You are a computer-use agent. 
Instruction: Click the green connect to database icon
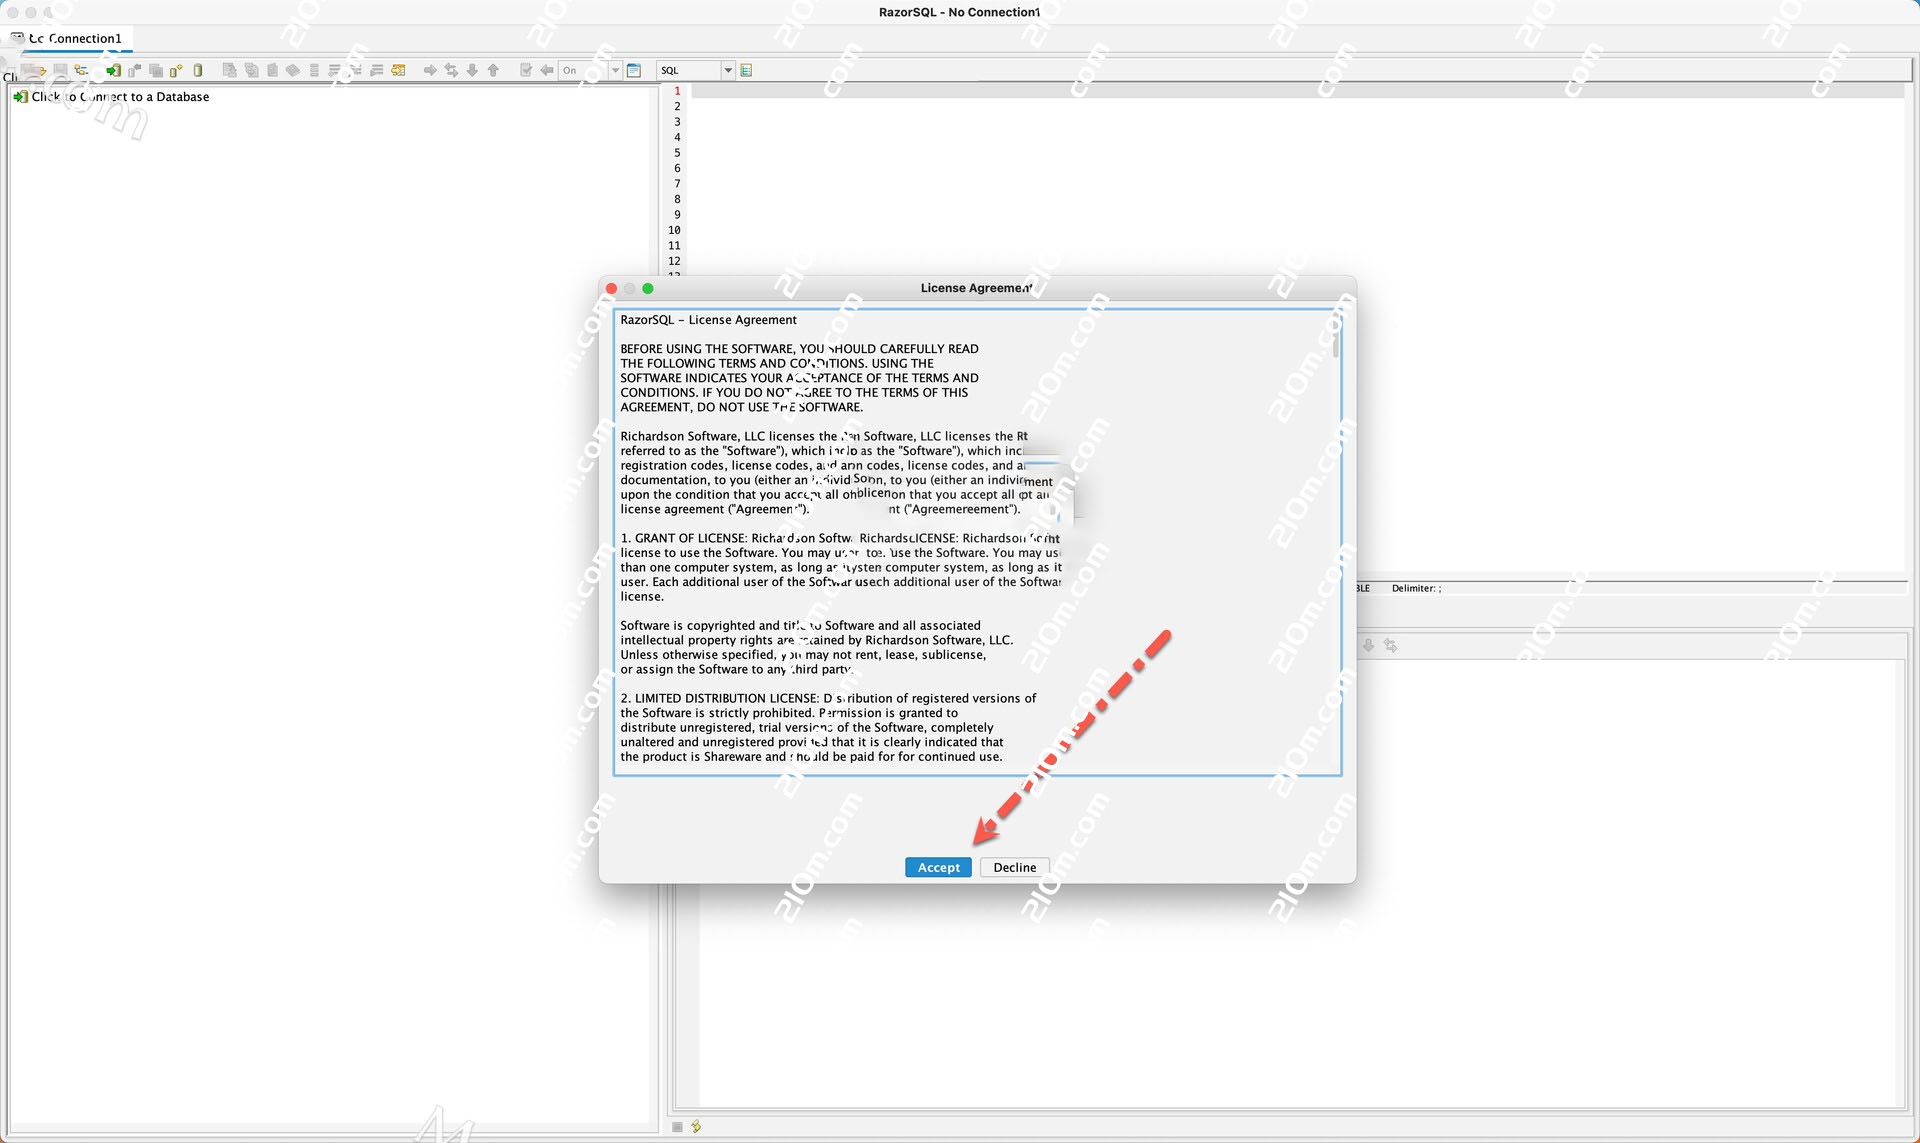click(113, 70)
